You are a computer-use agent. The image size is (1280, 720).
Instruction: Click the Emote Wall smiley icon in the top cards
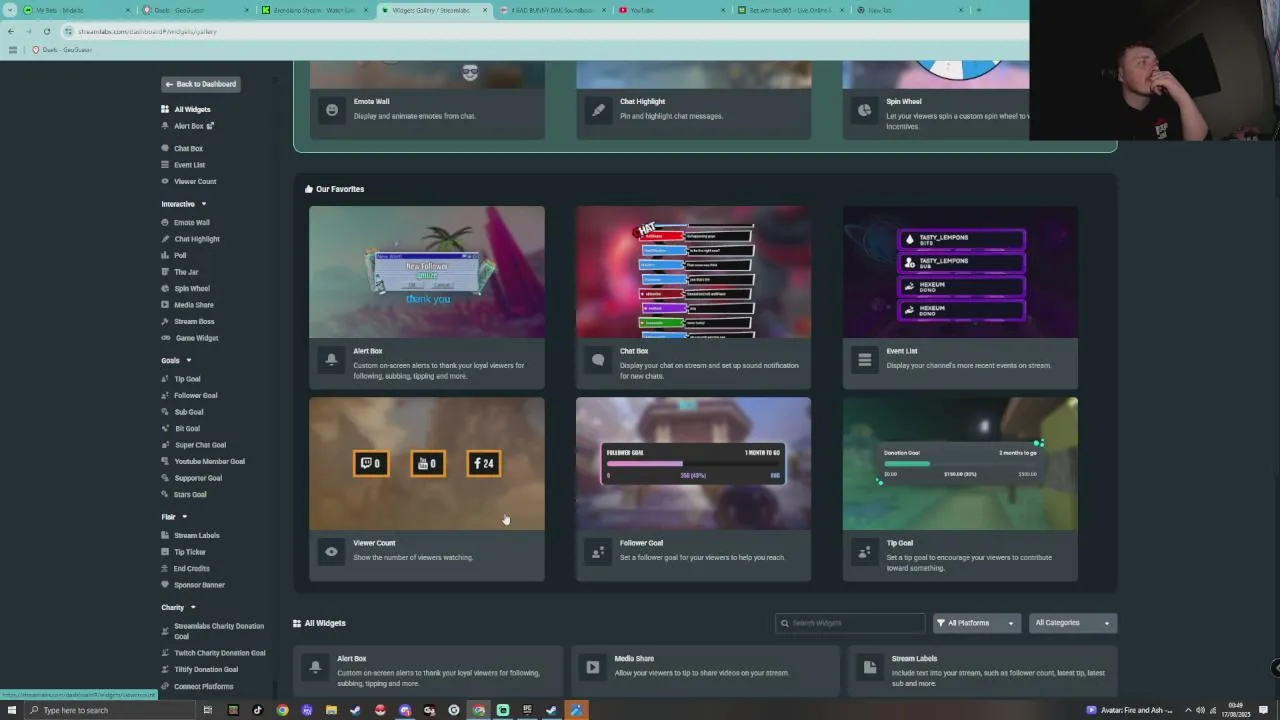point(331,109)
